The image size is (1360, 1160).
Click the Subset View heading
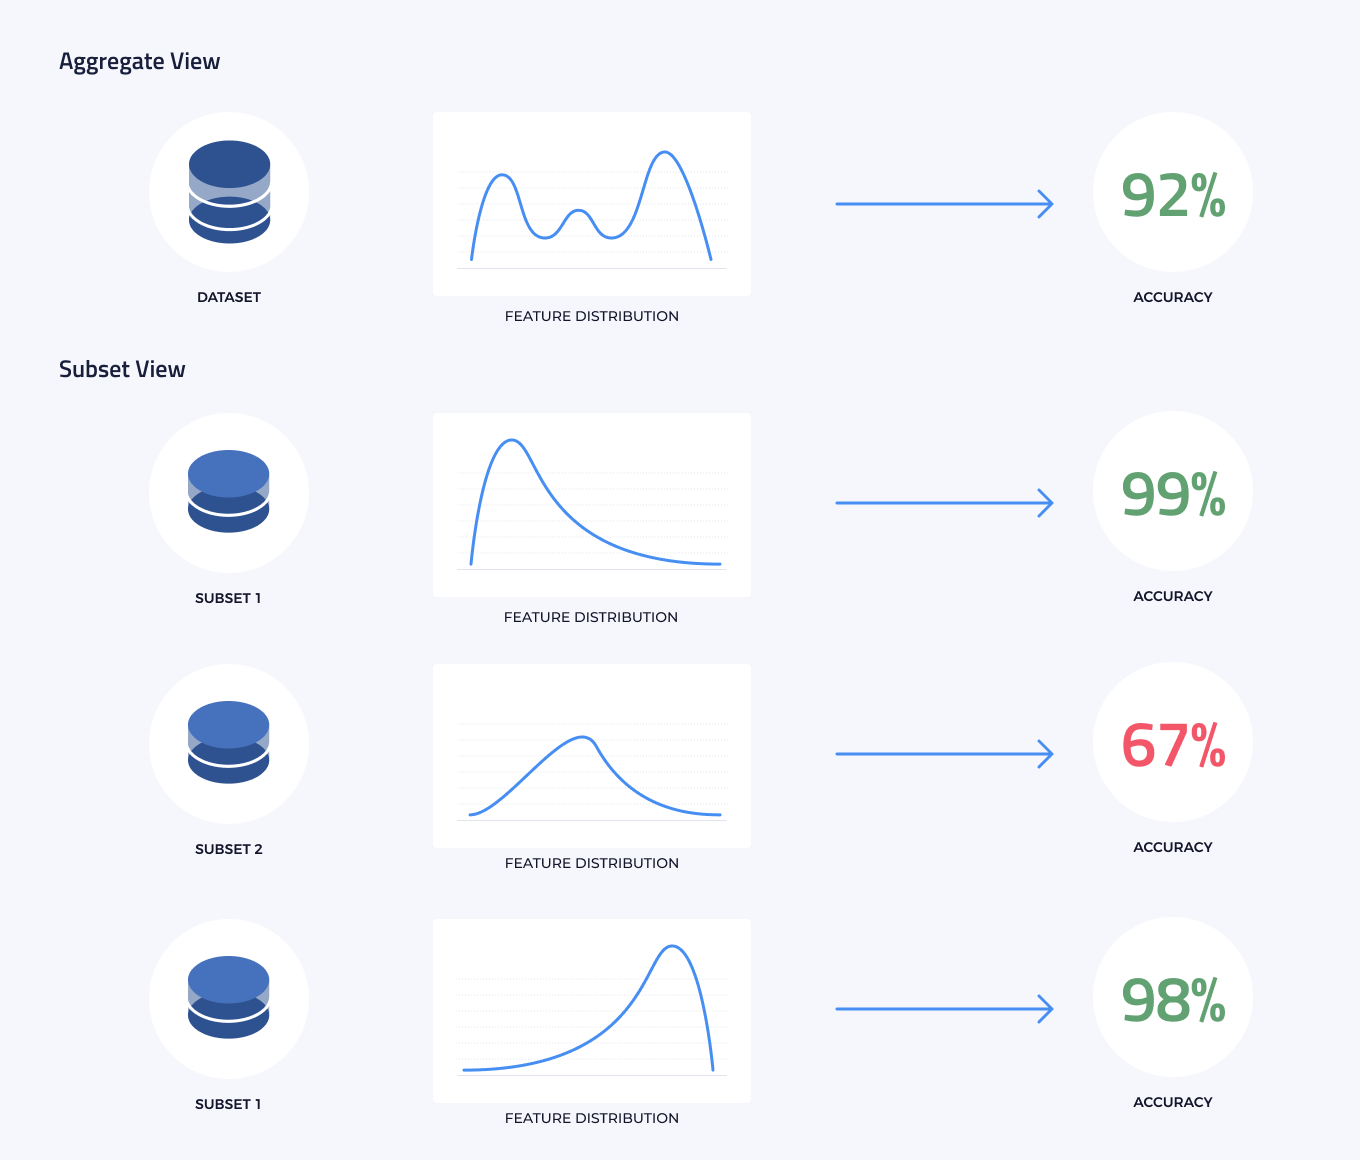(x=122, y=369)
